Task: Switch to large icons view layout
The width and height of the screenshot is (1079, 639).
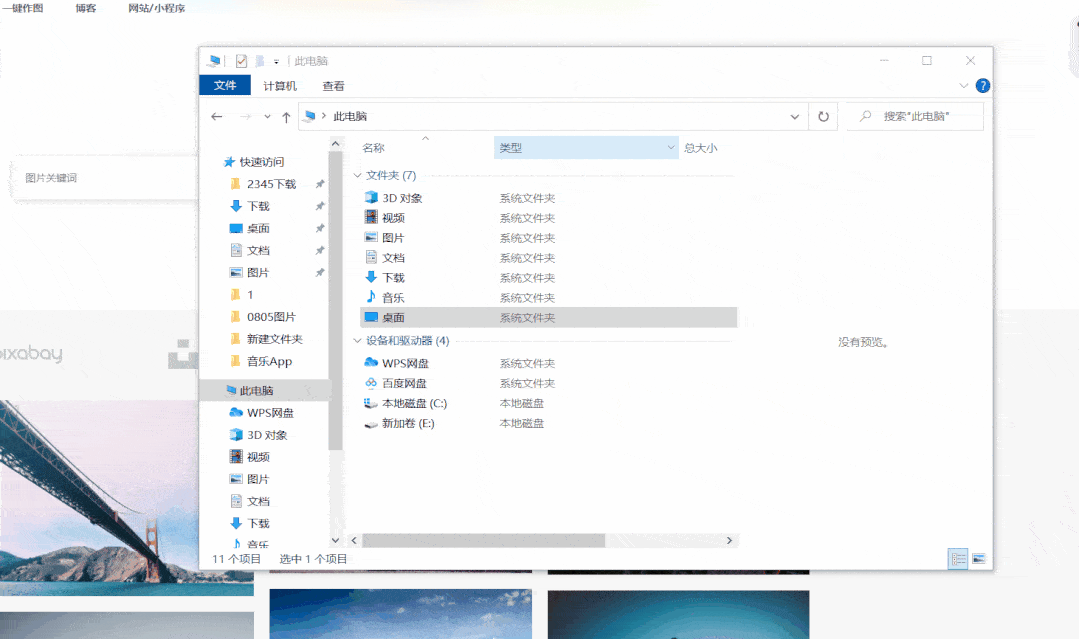Action: pos(978,559)
